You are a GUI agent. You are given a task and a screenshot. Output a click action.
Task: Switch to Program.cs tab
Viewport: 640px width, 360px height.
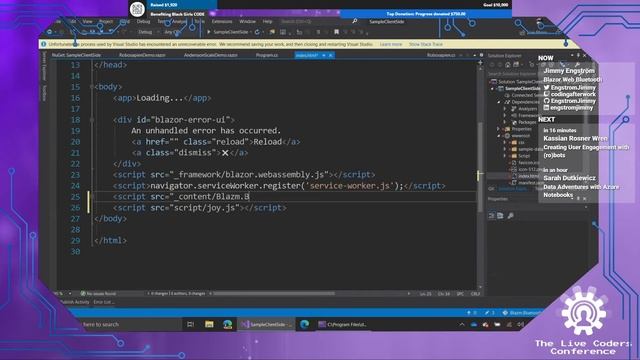[267, 55]
